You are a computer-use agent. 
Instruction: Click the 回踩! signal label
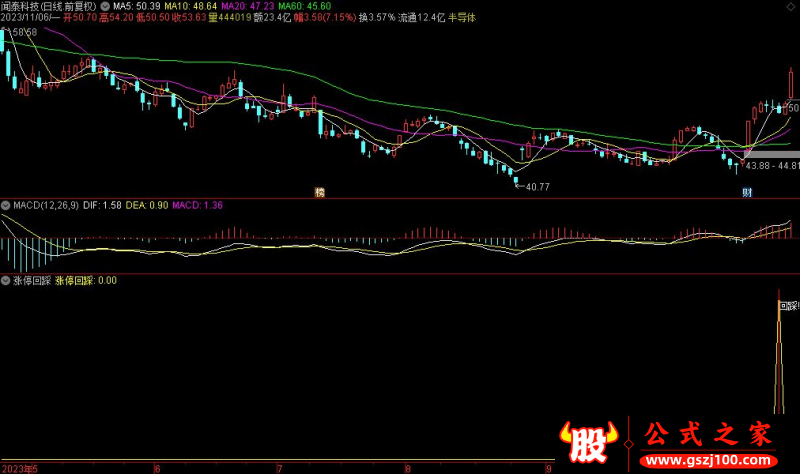point(789,306)
